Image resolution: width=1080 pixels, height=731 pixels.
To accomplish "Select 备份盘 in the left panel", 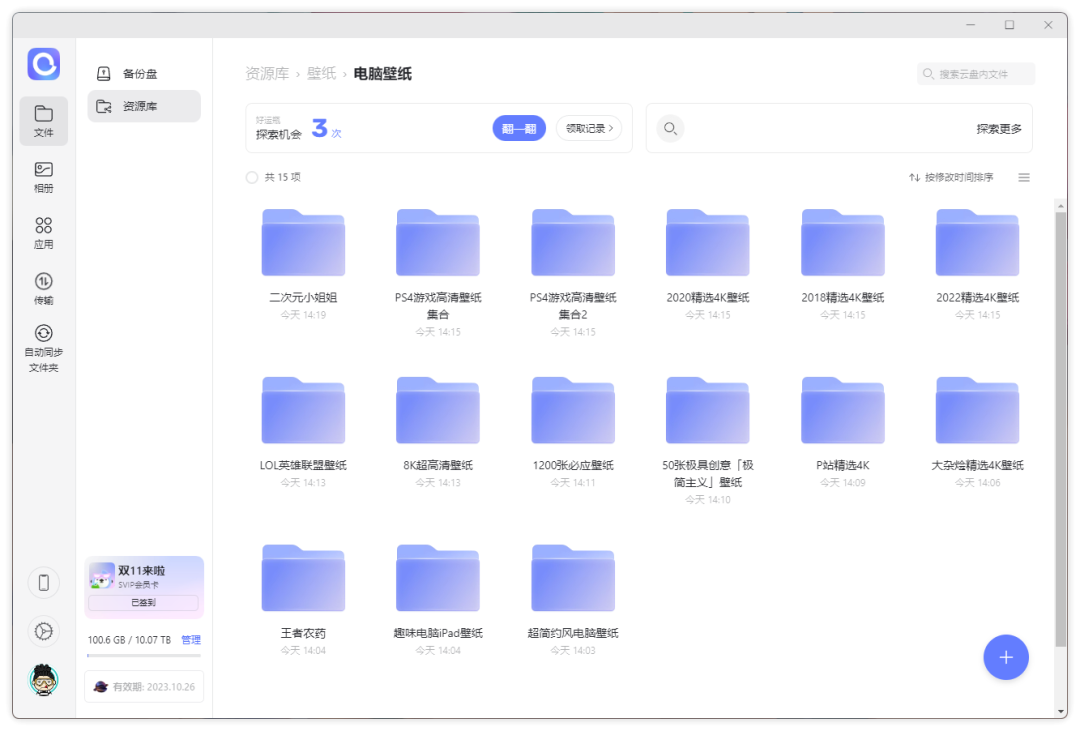I will click(140, 74).
